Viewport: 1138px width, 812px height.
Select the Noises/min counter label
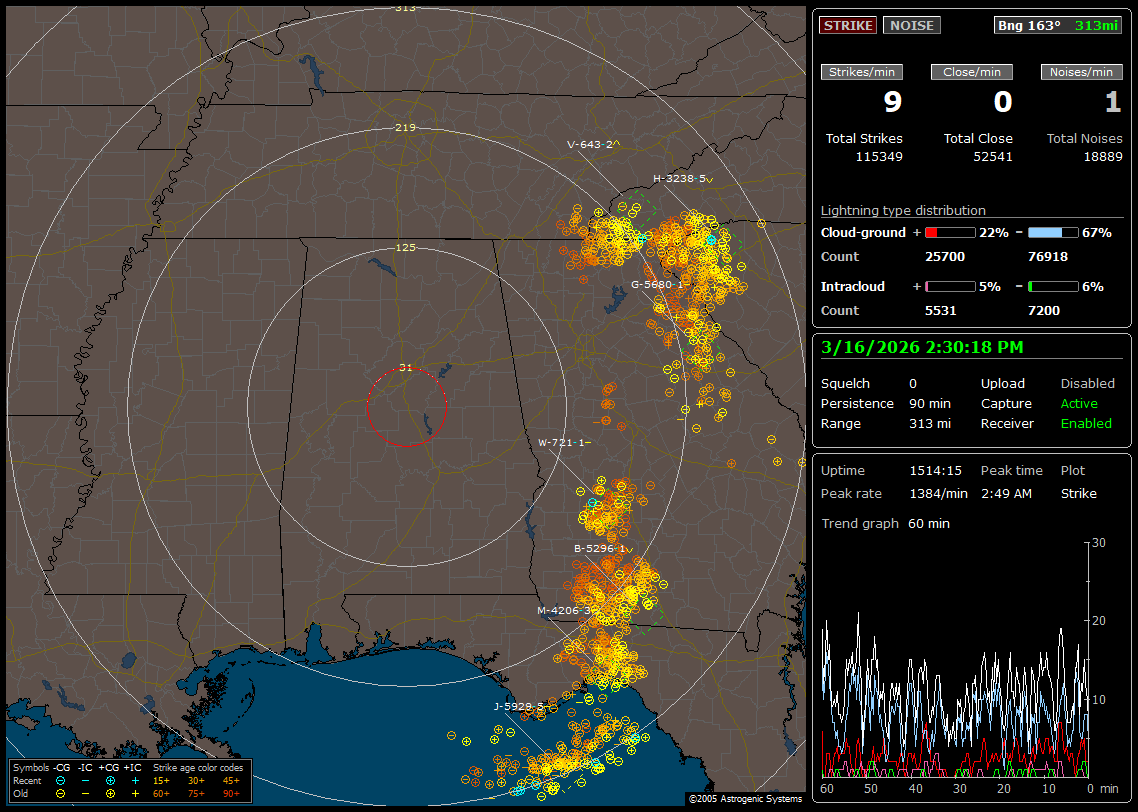click(x=1081, y=72)
